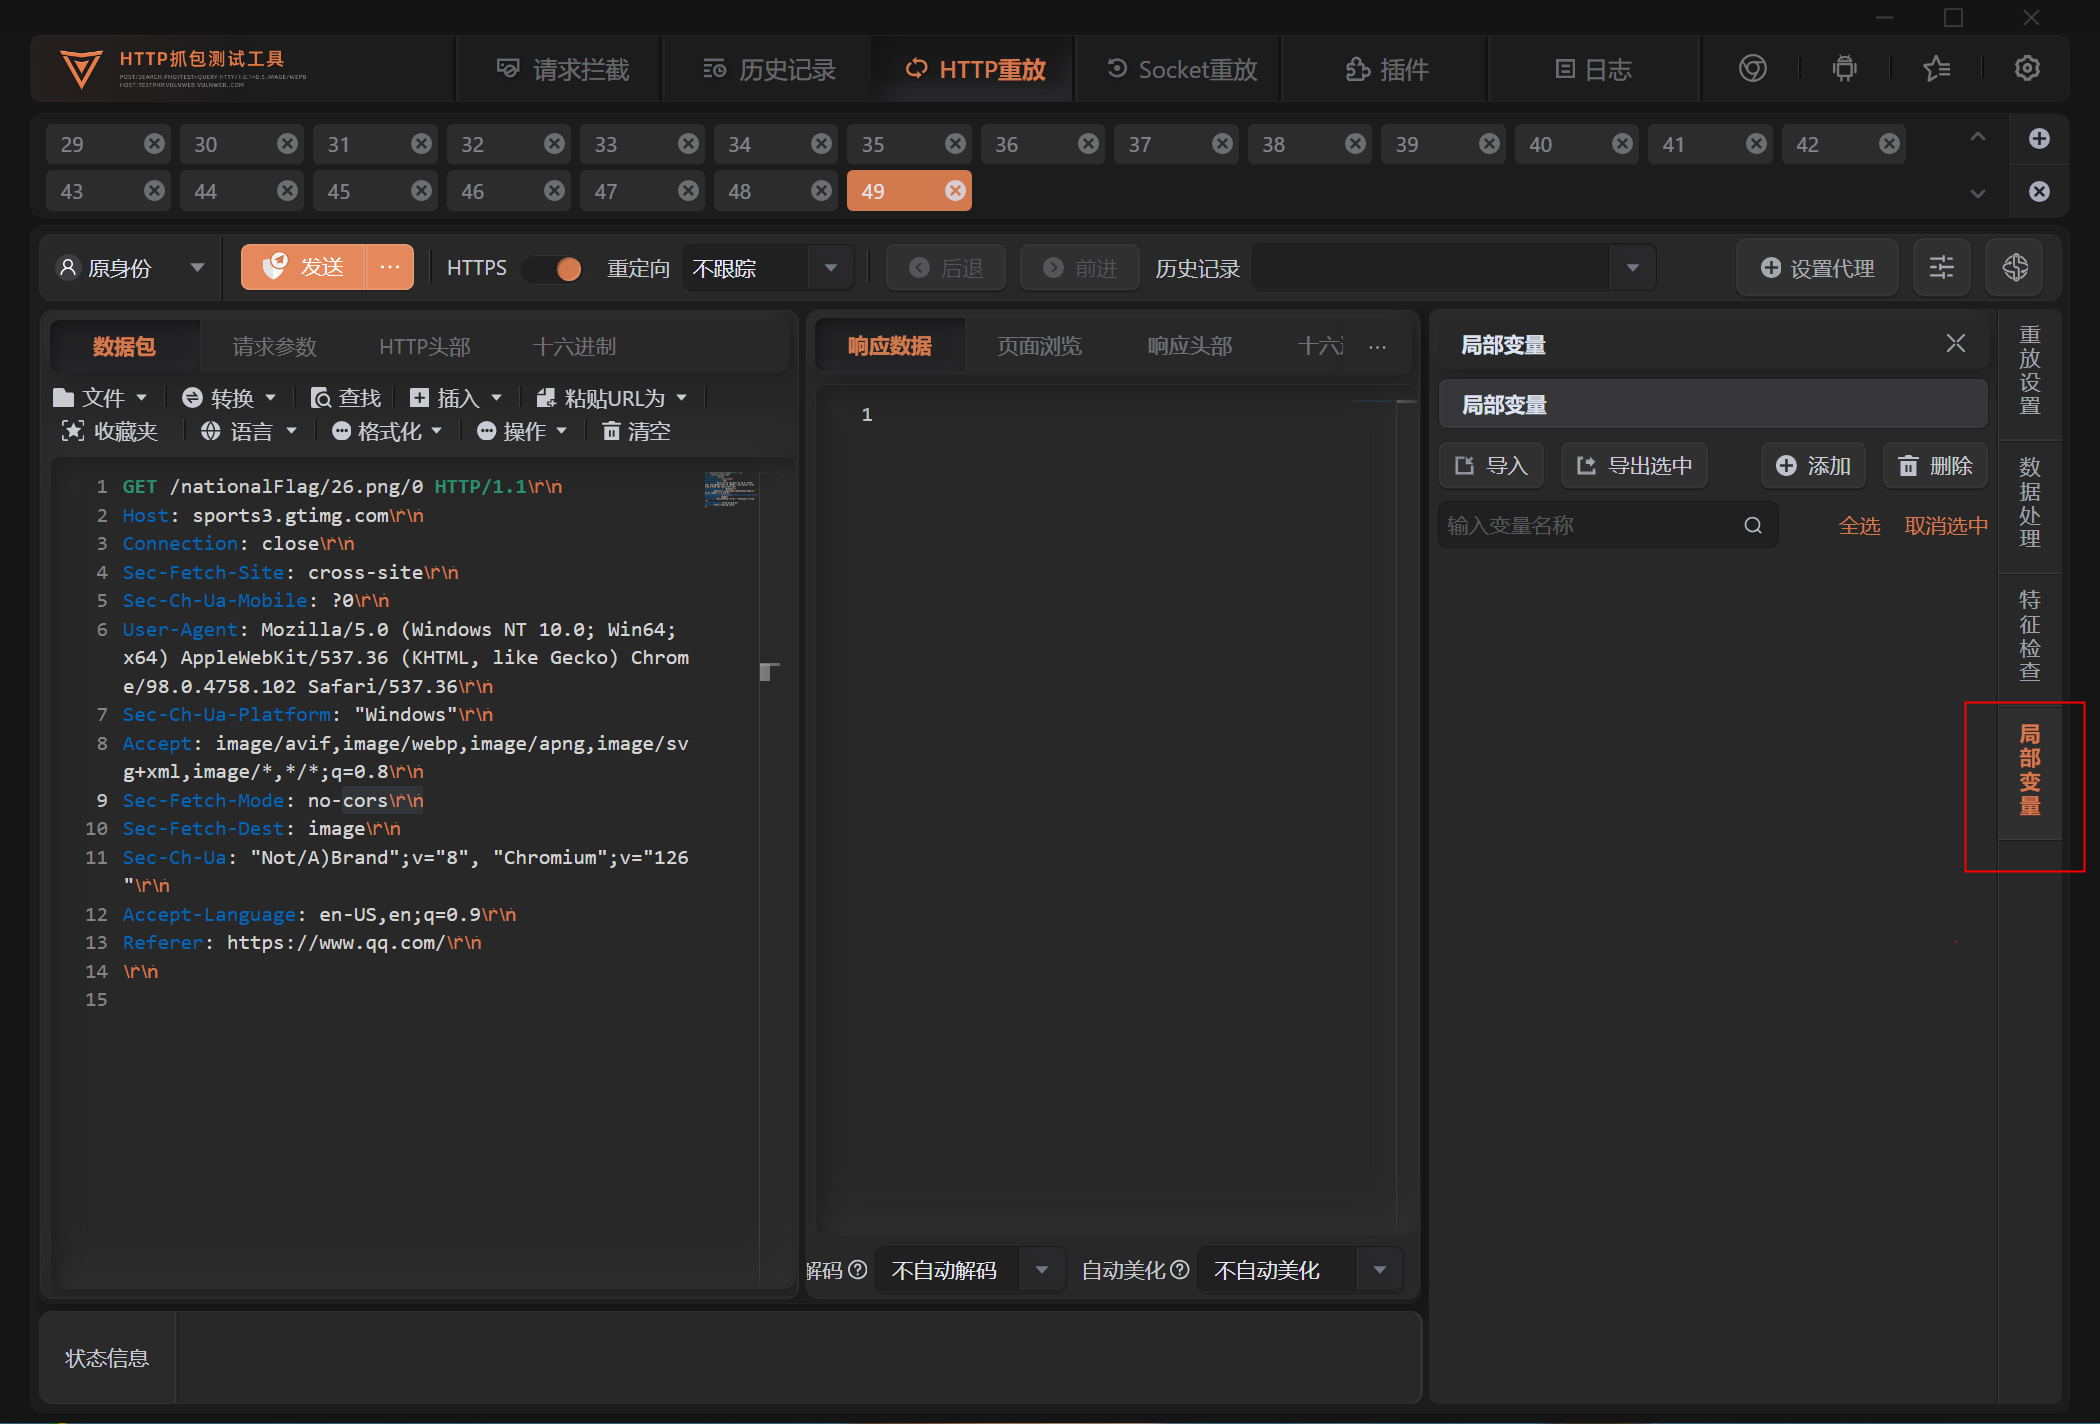Click the Android robot icon in top bar
Screen dimensions: 2100x1424
[x=1844, y=69]
